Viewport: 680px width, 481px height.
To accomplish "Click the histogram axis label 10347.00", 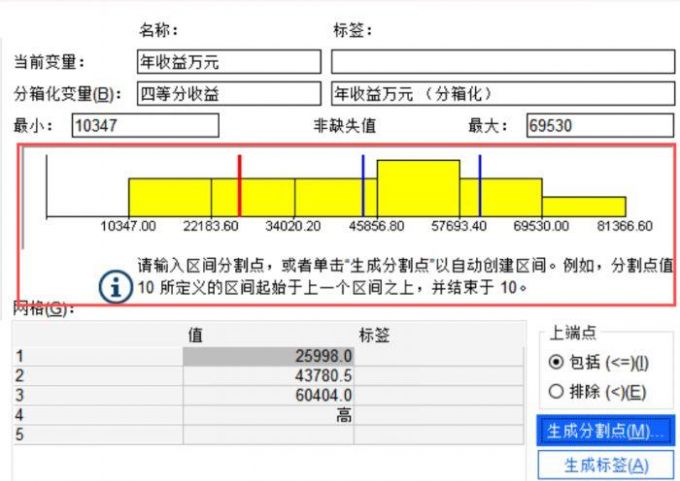I will (128, 226).
